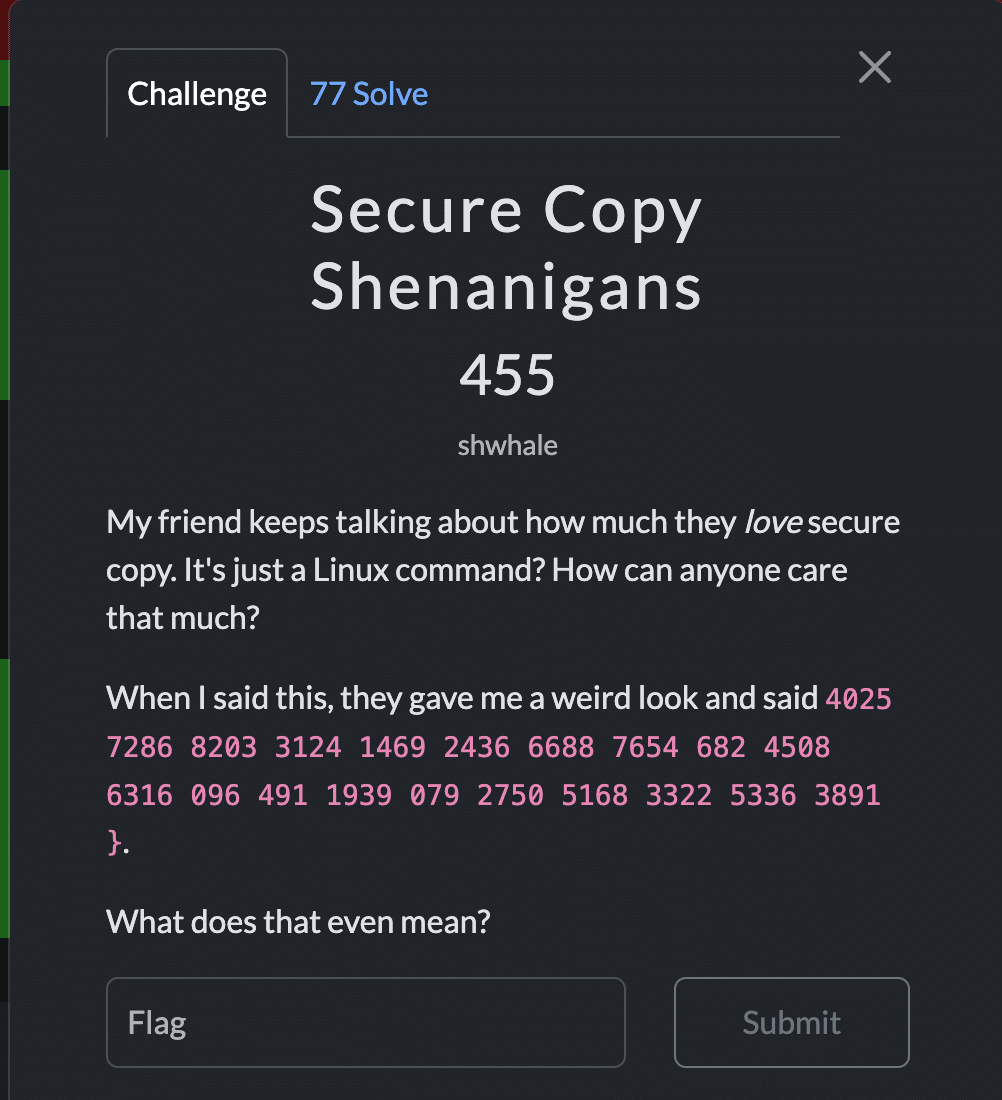Click the Linux command sentence in description
This screenshot has width=1002, height=1100.
(x=364, y=570)
